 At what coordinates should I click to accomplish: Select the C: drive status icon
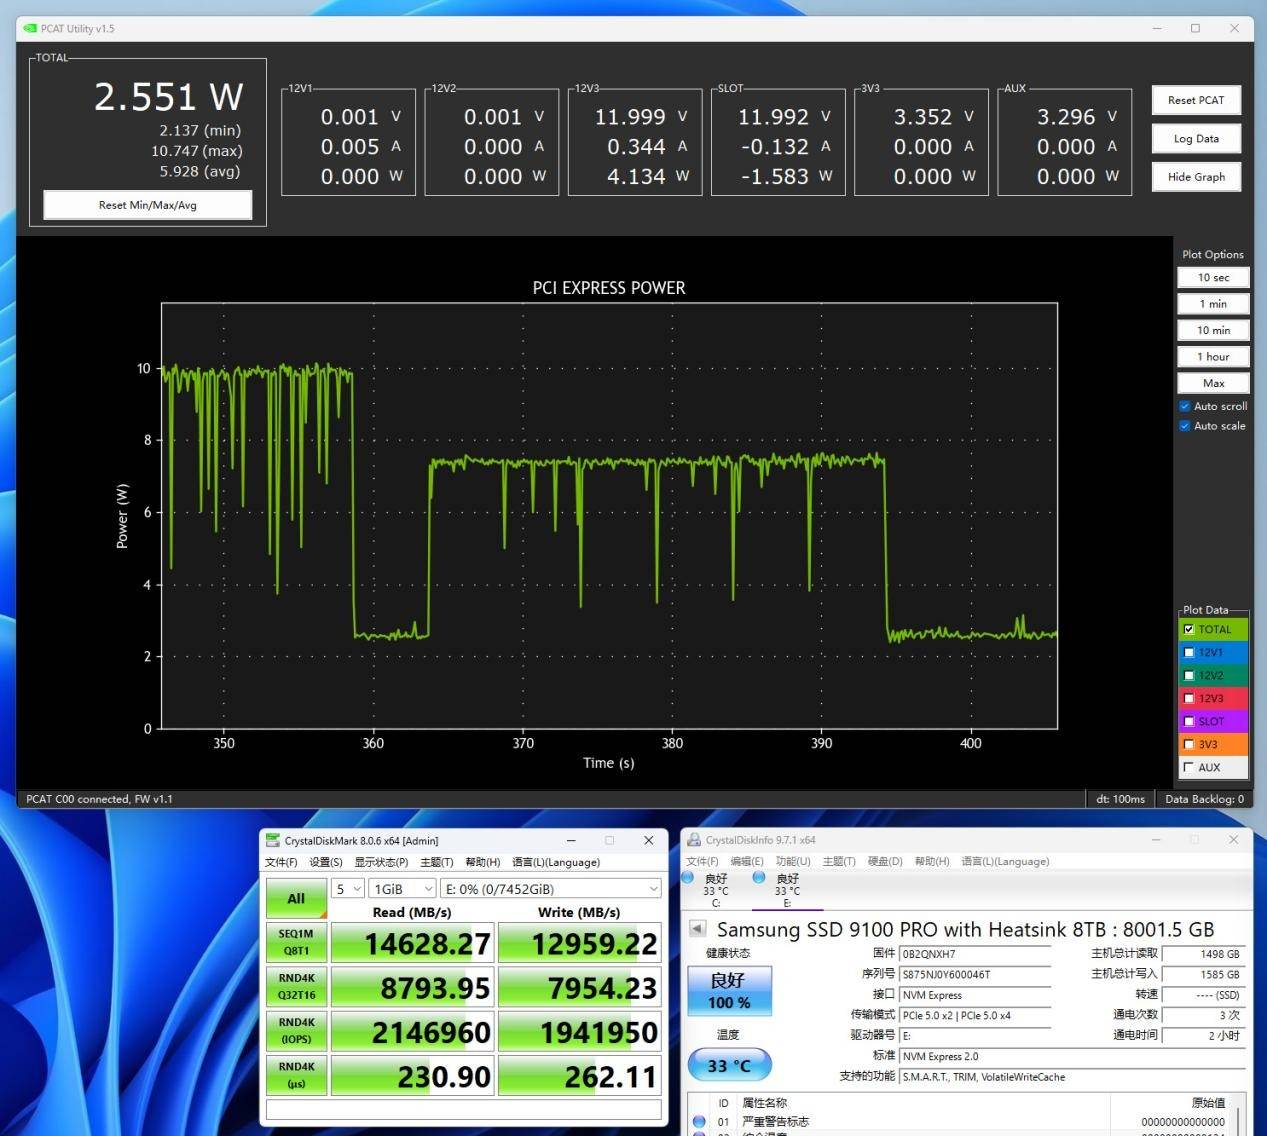tap(688, 878)
